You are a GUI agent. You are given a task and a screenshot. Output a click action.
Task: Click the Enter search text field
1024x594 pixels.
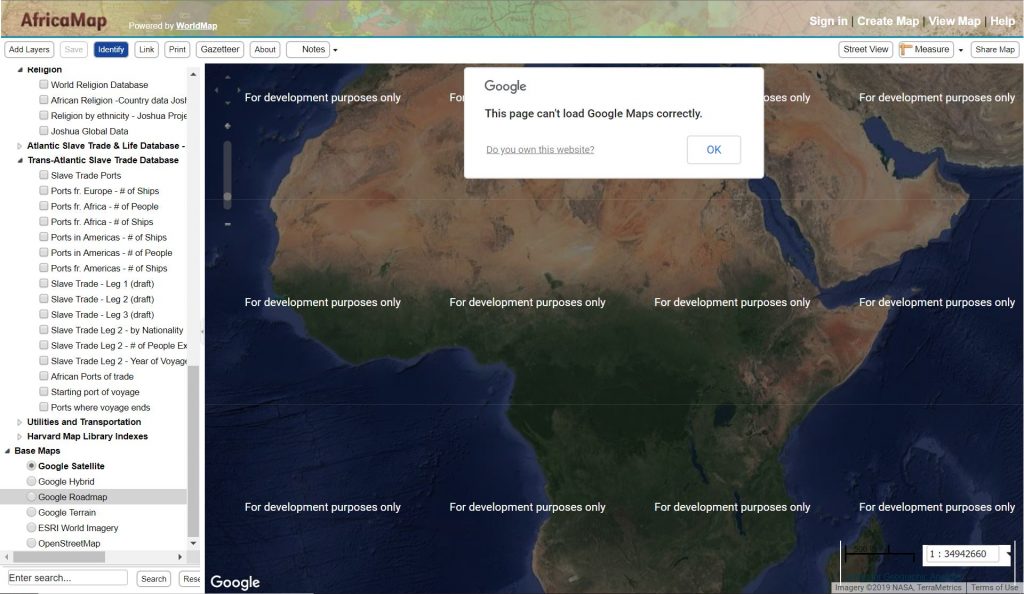point(68,578)
